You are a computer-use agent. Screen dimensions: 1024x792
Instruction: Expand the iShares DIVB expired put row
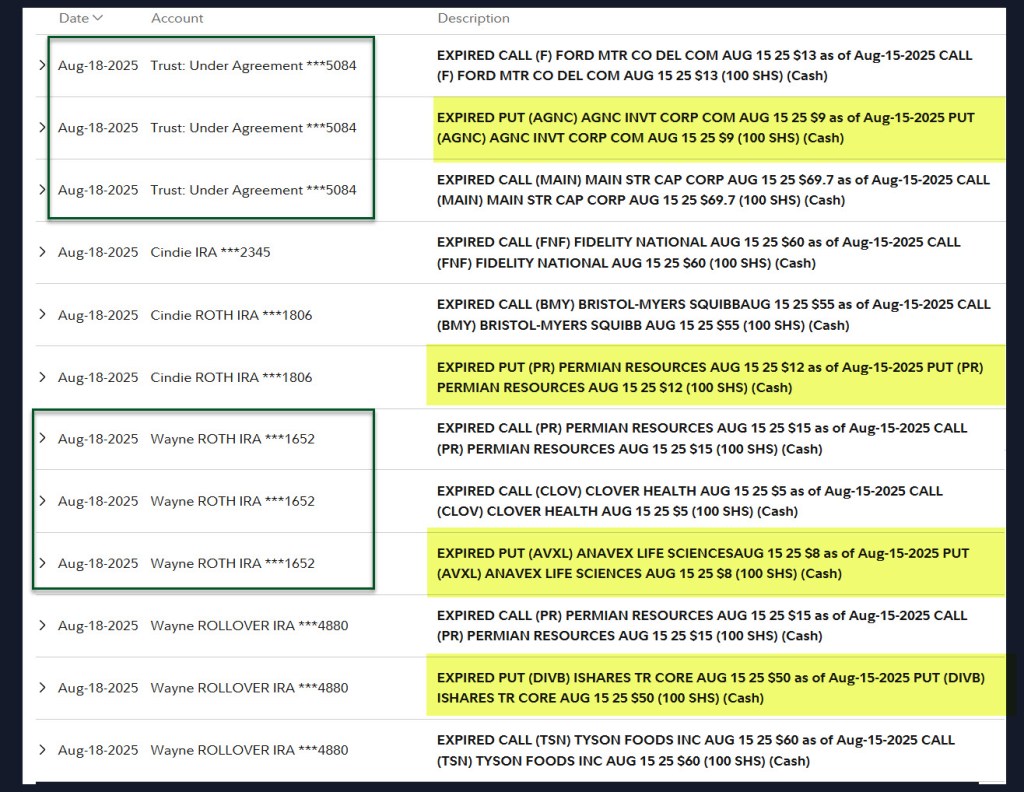click(42, 688)
